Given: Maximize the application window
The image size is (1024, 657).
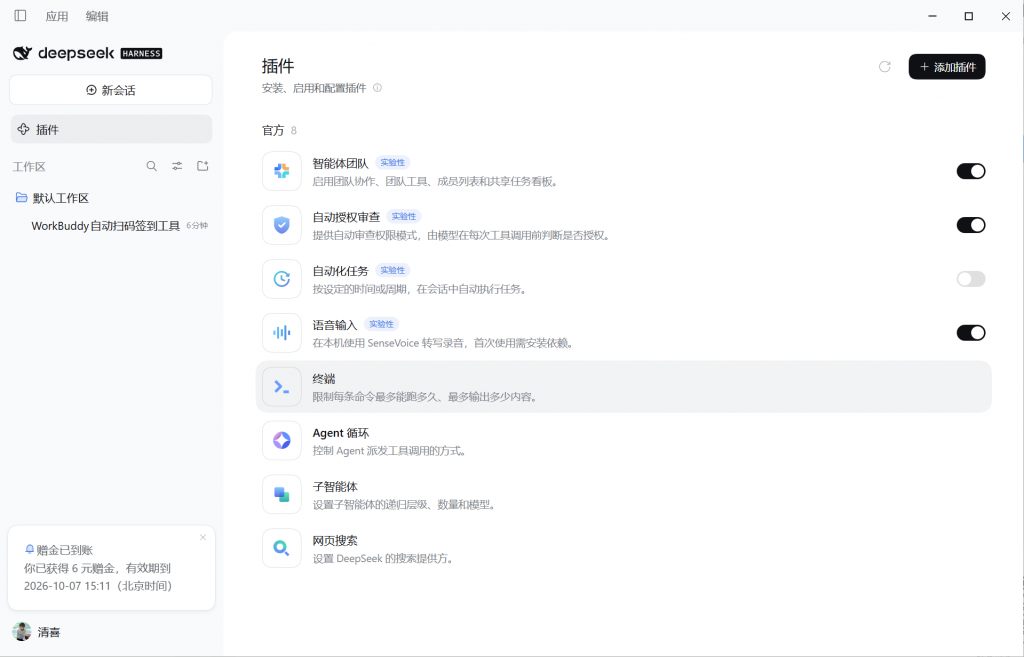Looking at the screenshot, I should (969, 16).
